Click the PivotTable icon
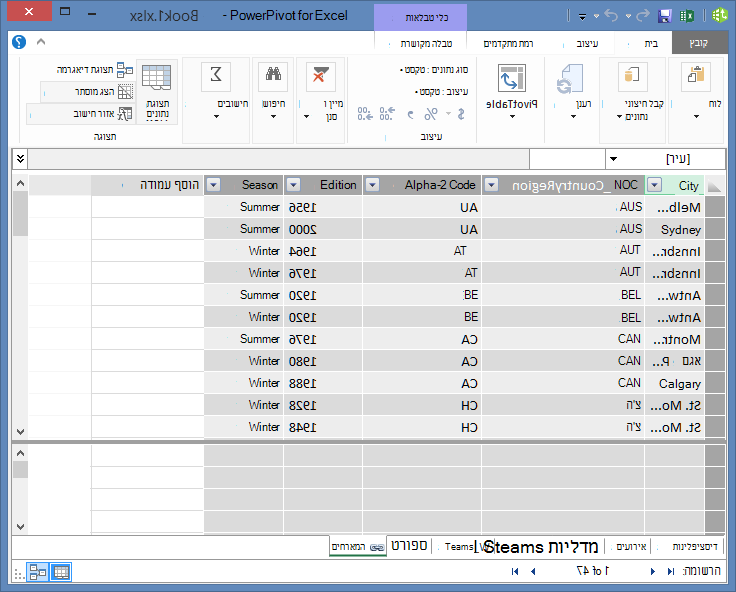Screen dimensions: 736x592 tap(512, 78)
